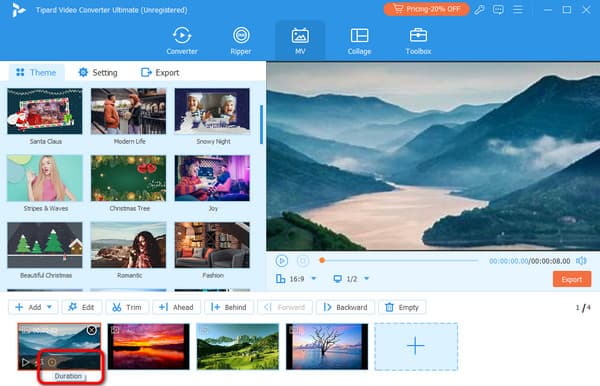Stop the preview playback

coord(303,261)
